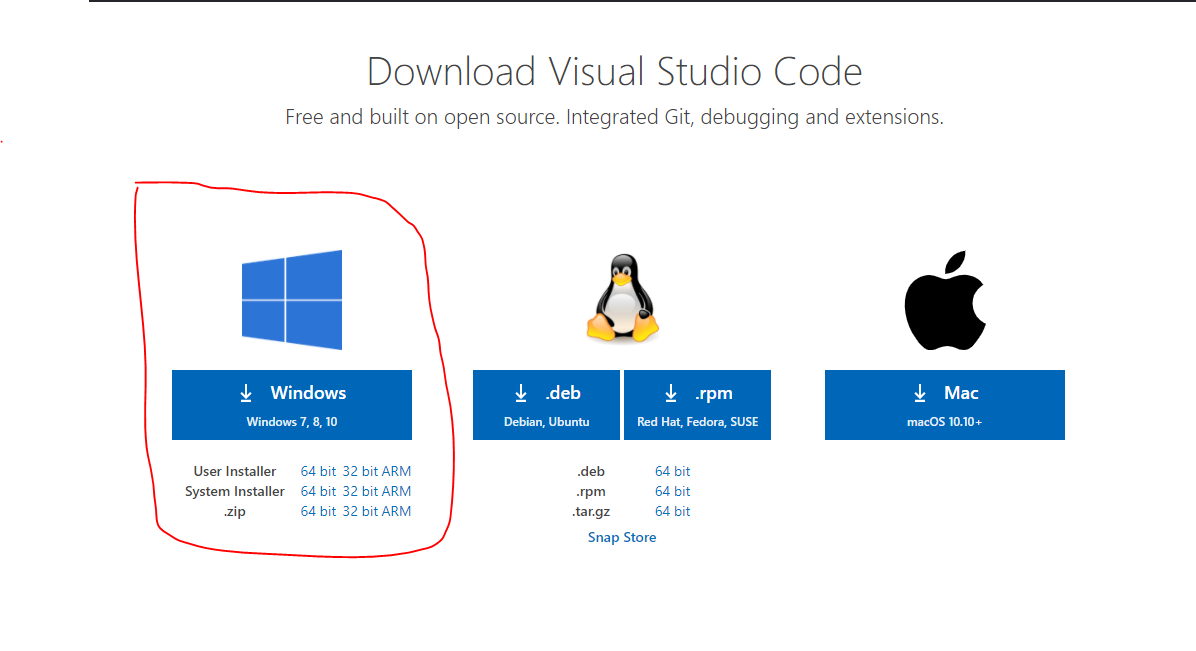This screenshot has height=651, width=1196.
Task: Download Windows .zip 32 bit
Action: pos(360,511)
